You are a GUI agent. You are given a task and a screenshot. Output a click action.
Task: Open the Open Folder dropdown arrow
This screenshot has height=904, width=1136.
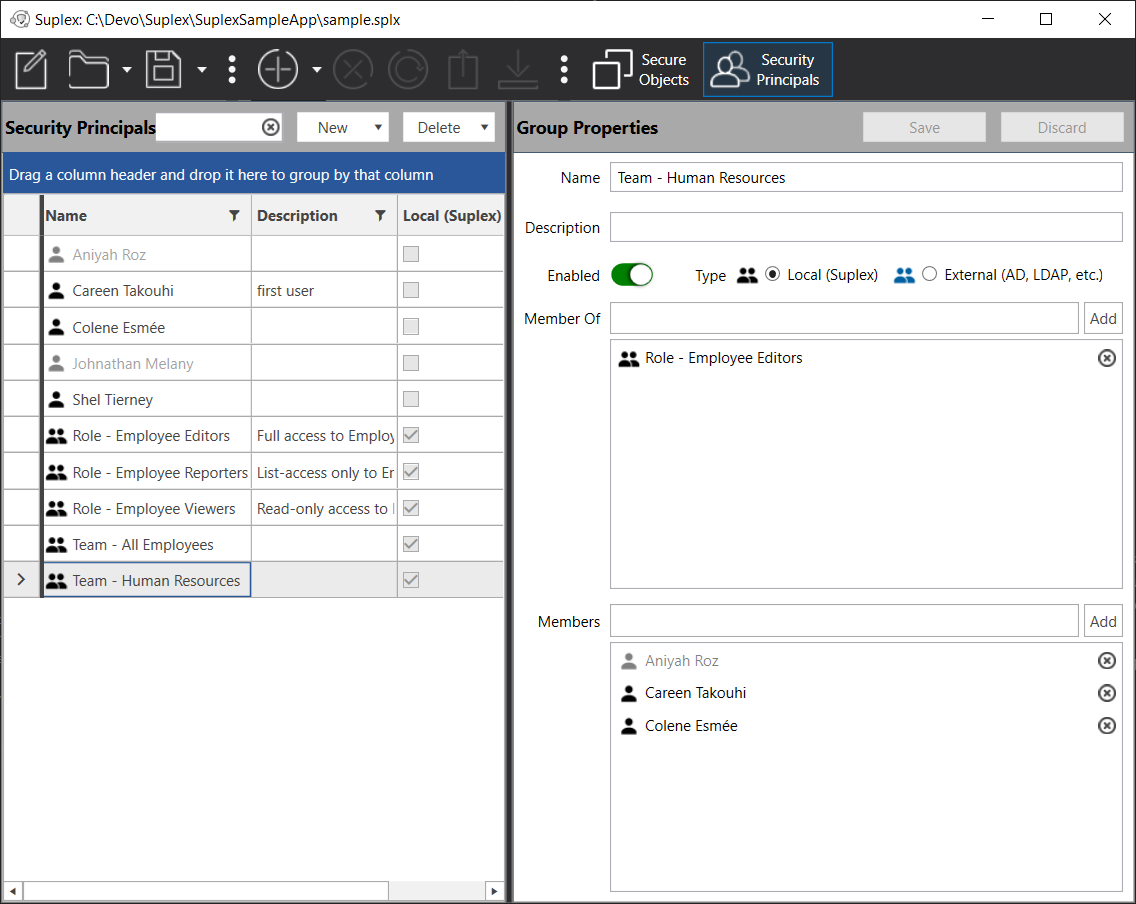click(127, 70)
